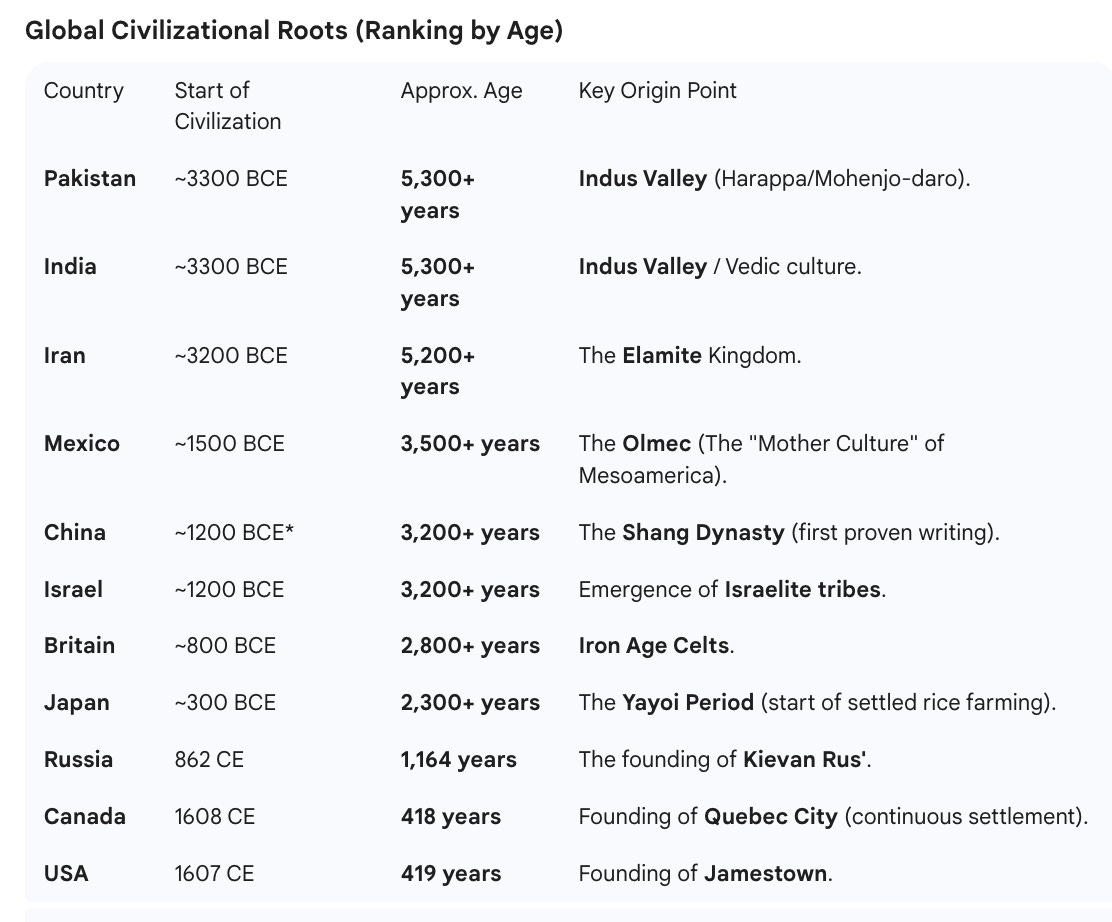Select the 'Russia' country cell

78,760
